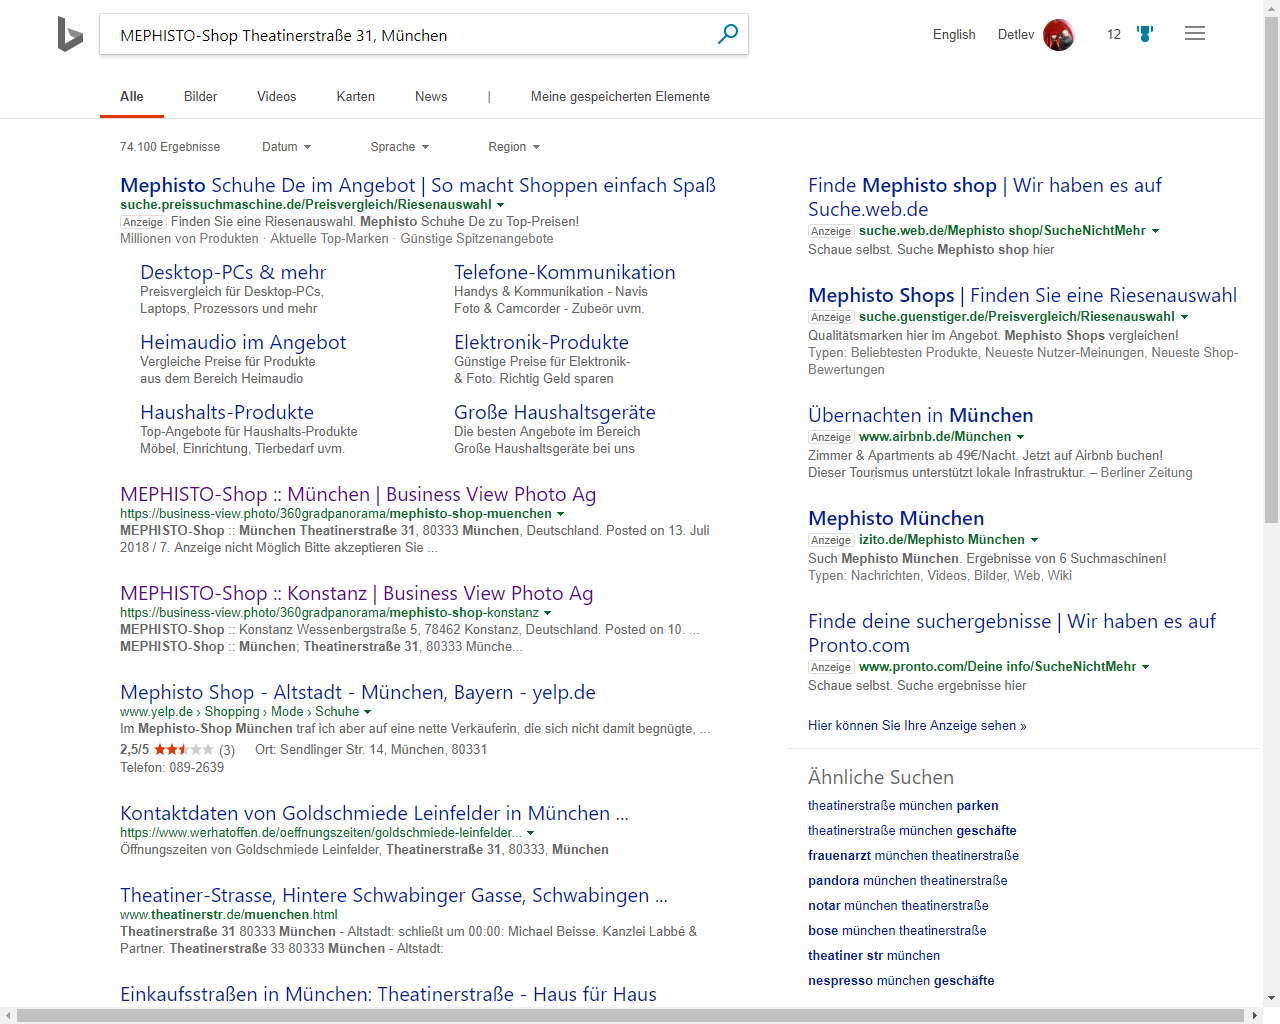Click scroll-down arrow on vertical scrollbar

(x=1271, y=997)
